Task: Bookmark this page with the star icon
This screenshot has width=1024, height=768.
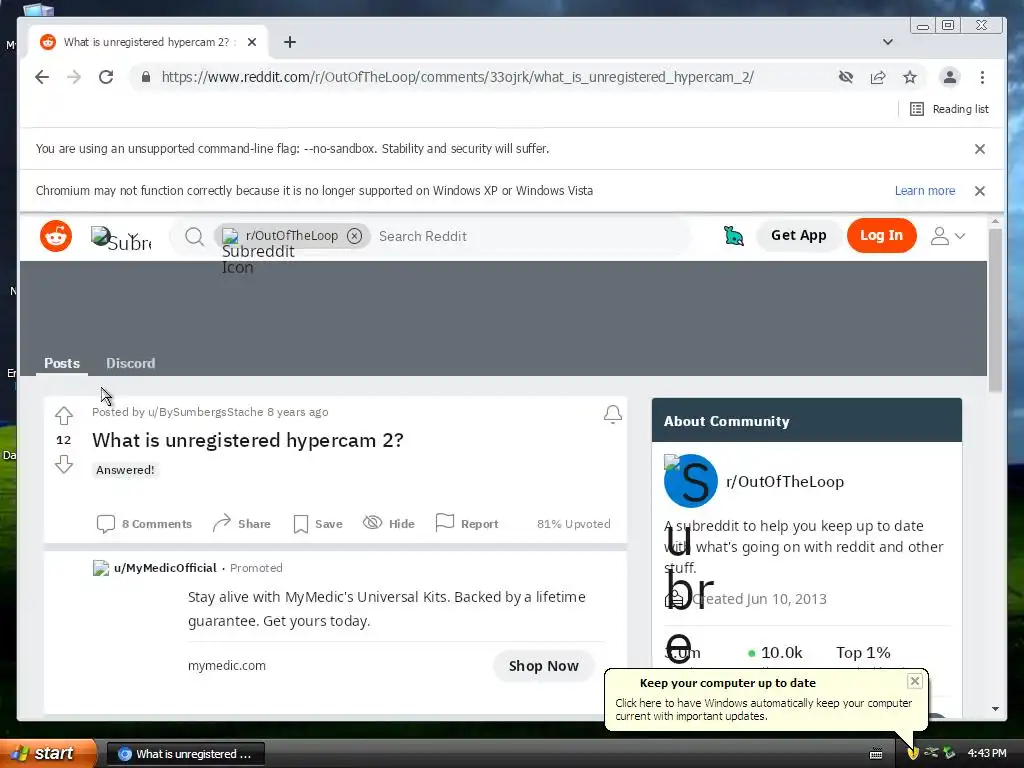Action: click(910, 77)
